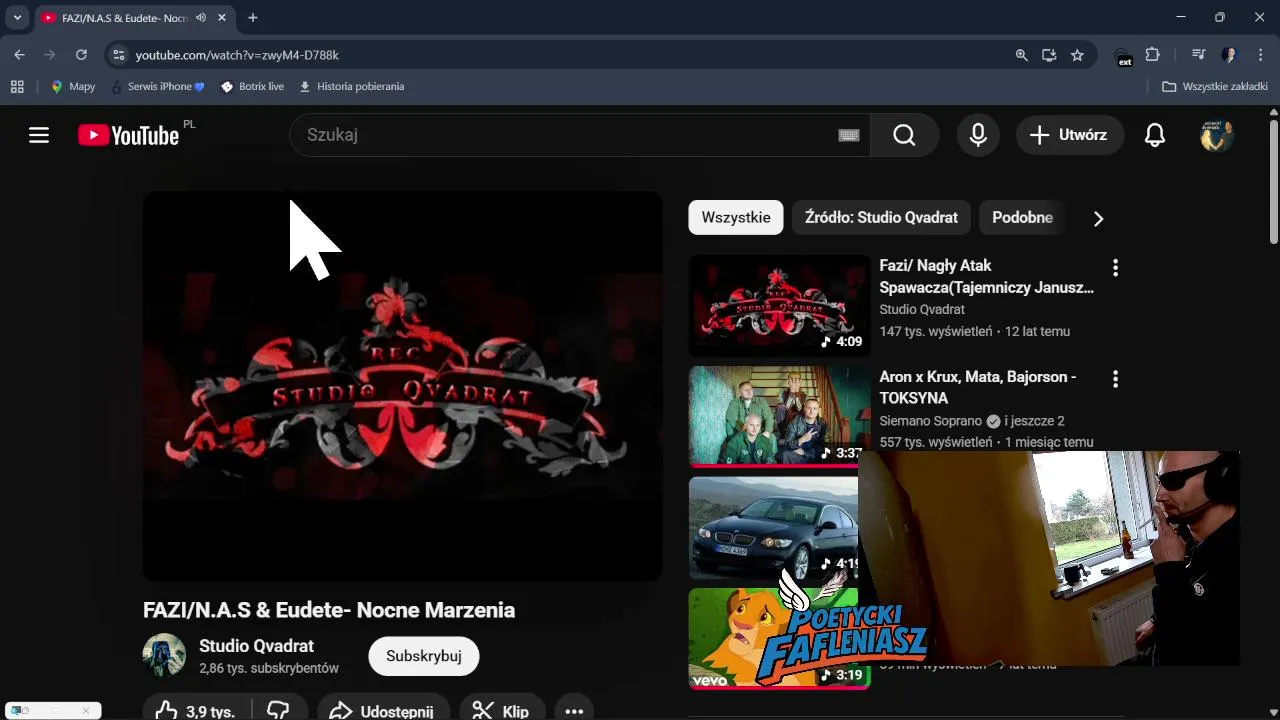This screenshot has height=720, width=1280.
Task: Open the zoom magnifier icon in address bar
Action: tap(1021, 55)
